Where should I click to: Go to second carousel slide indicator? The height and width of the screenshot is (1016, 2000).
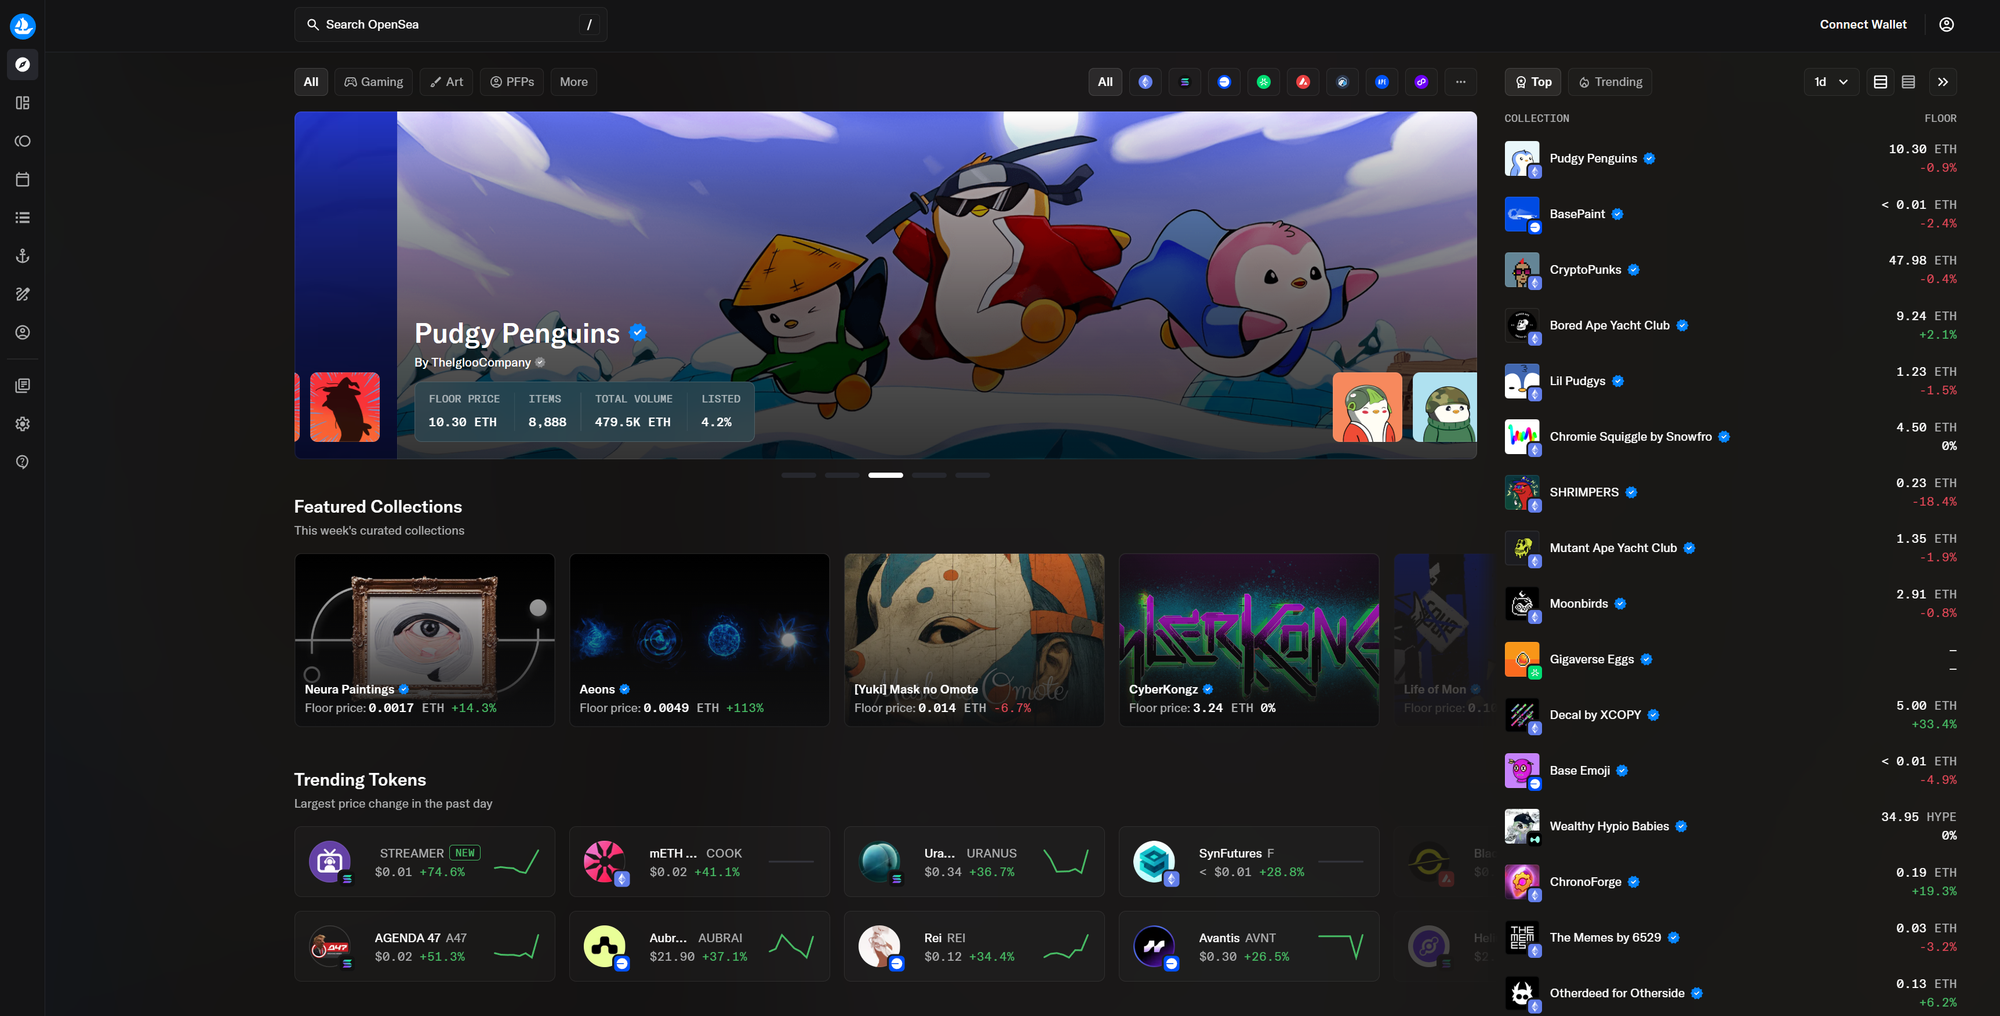click(x=842, y=475)
